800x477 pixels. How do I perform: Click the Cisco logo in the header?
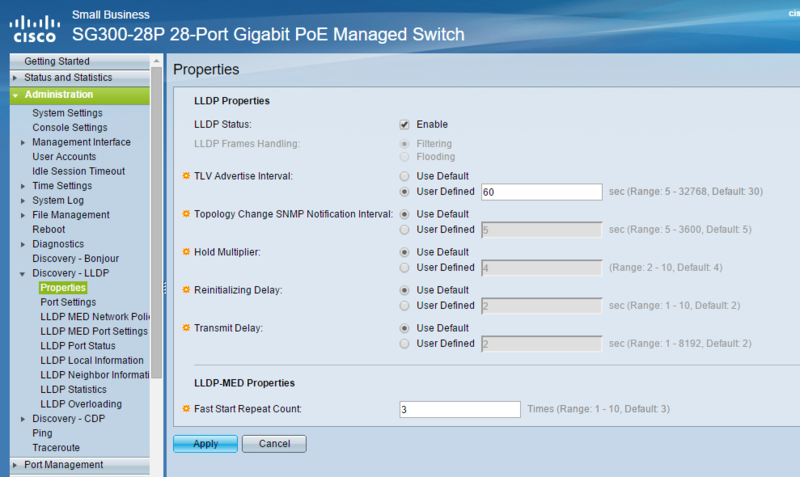point(35,26)
